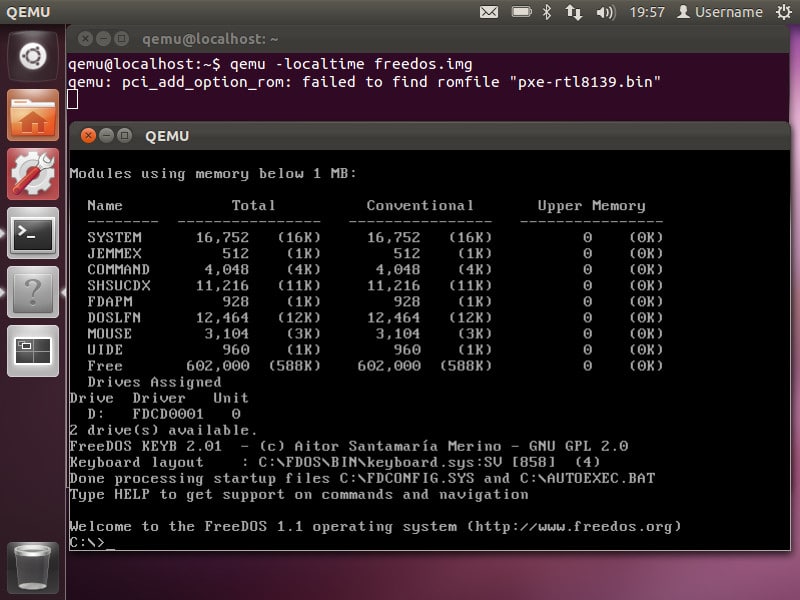Open the Workspace Switcher

click(32, 349)
